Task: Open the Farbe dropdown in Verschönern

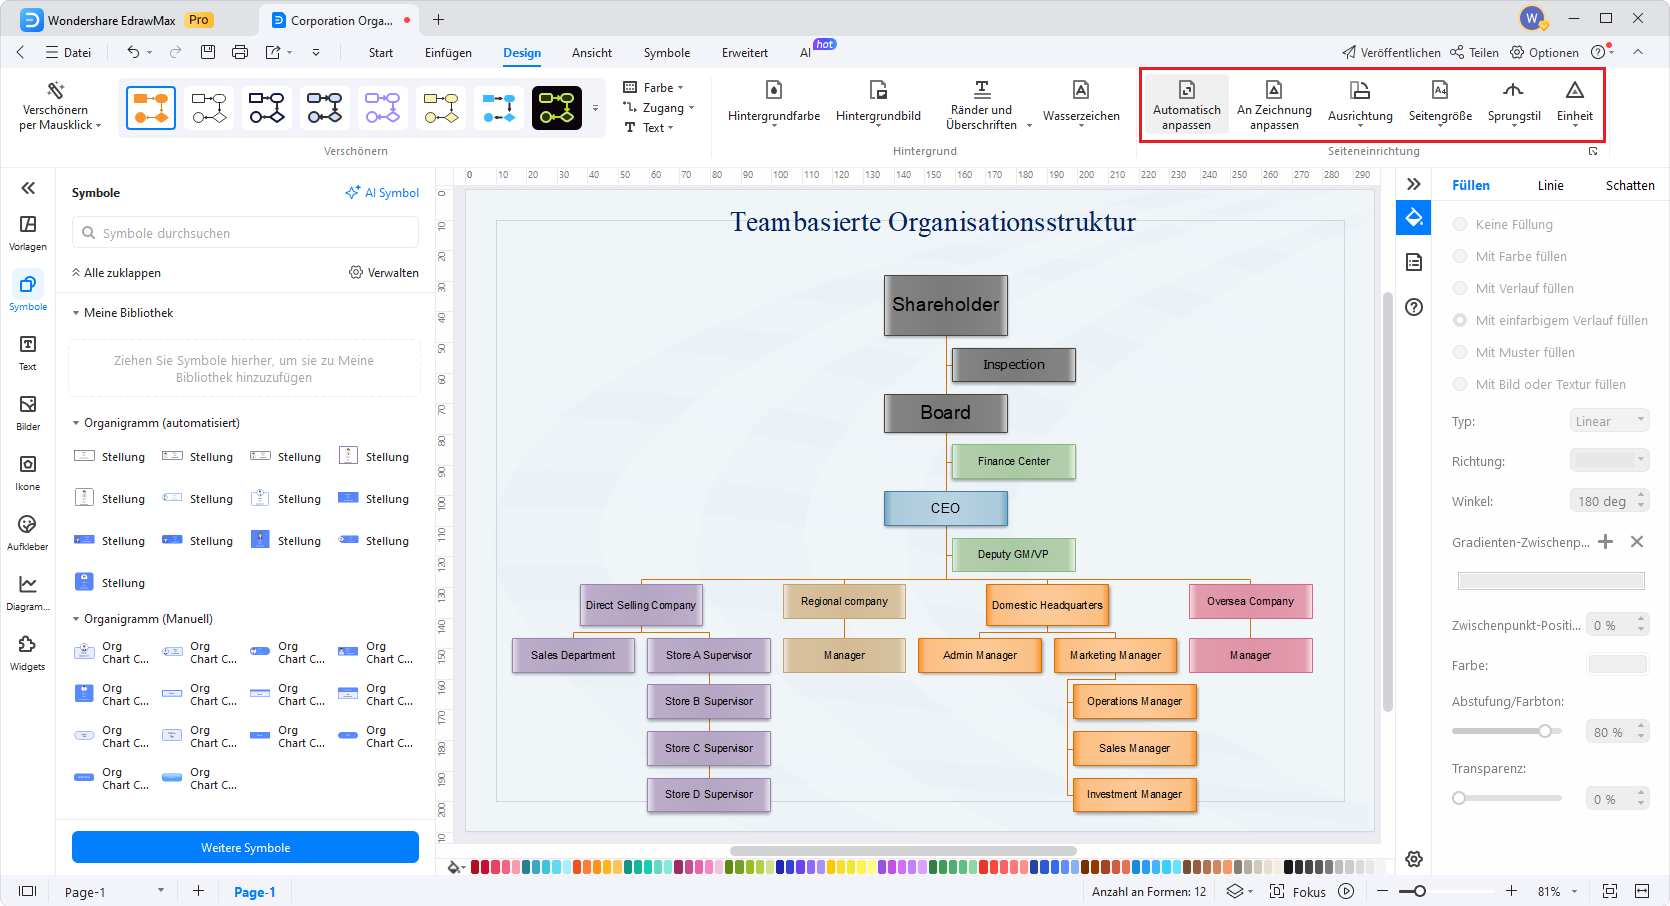Action: pos(654,87)
